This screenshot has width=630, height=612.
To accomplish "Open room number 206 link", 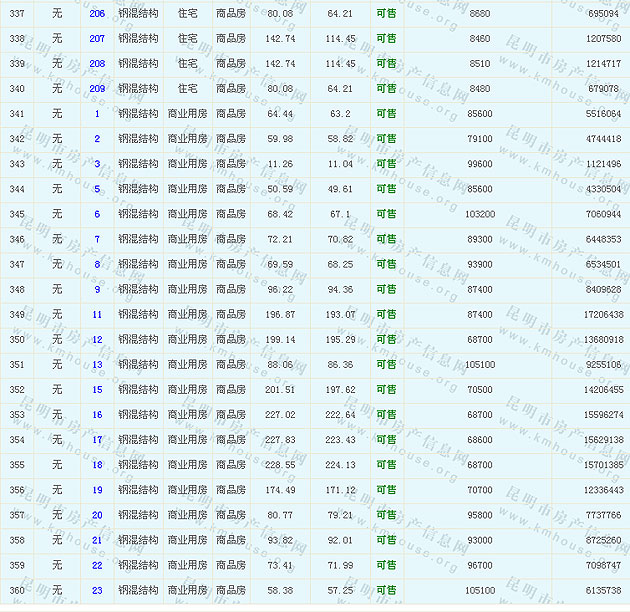I will 97,13.
